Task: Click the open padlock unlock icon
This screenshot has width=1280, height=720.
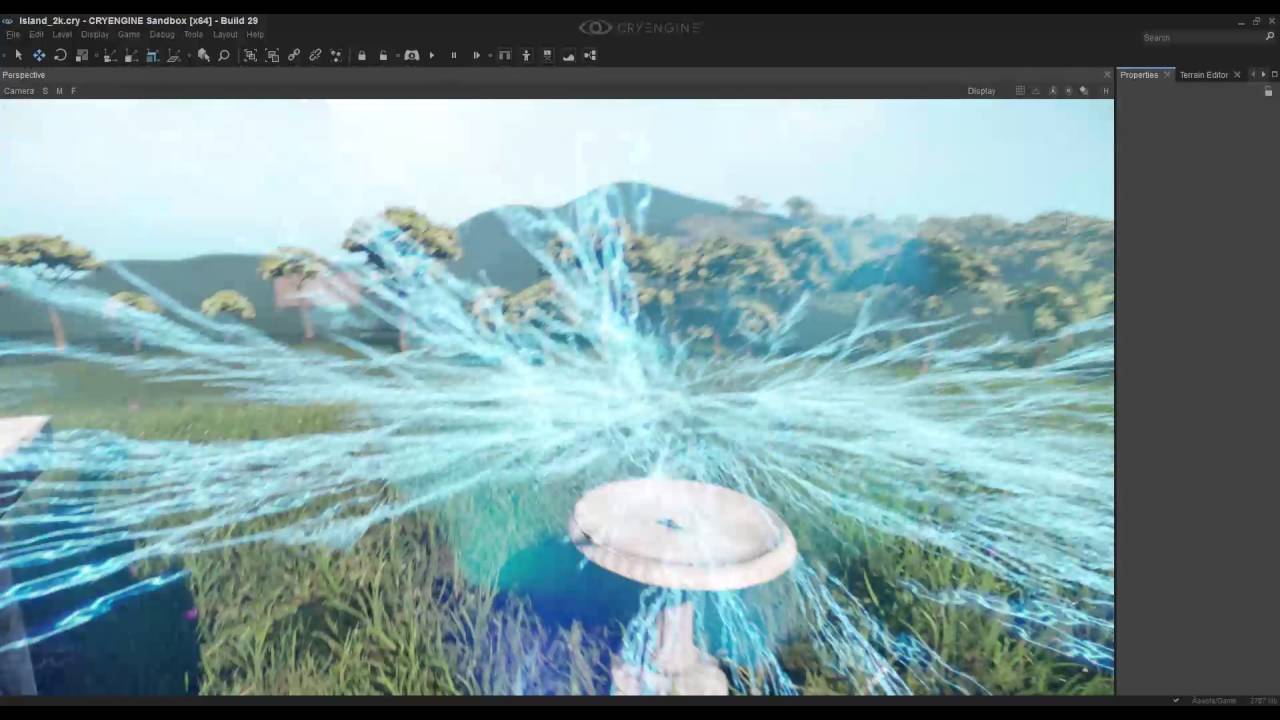Action: 383,55
